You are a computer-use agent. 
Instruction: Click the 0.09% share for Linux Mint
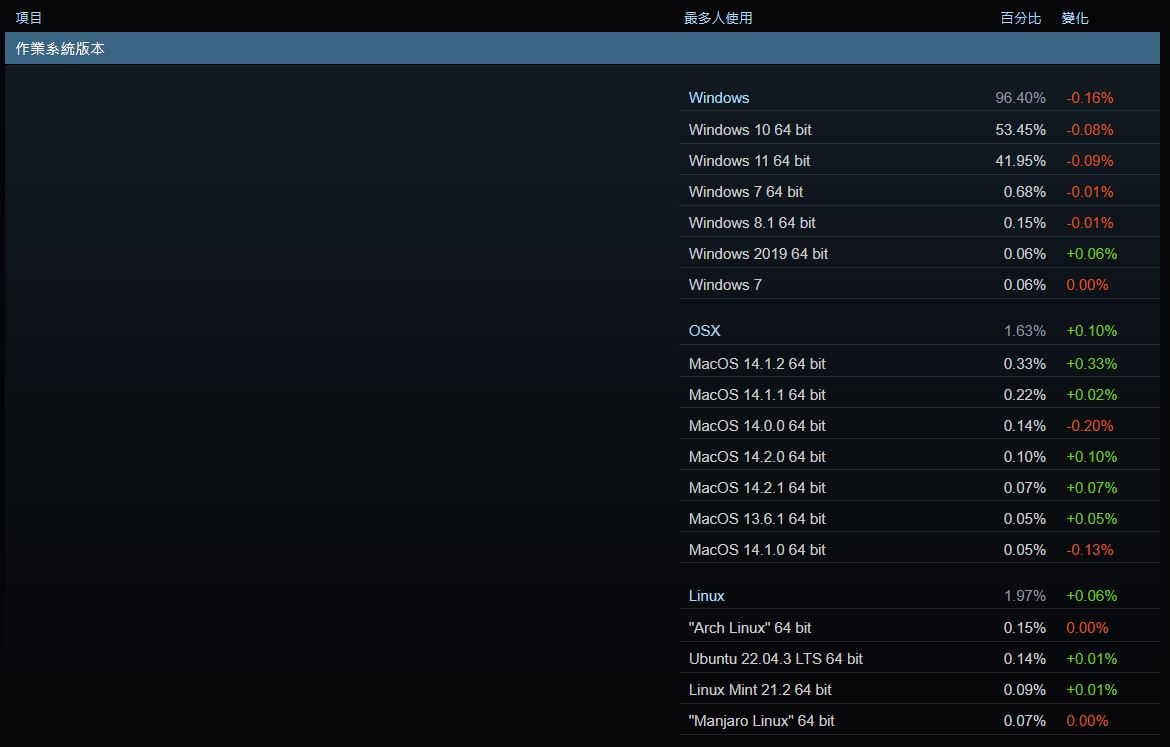pos(1024,690)
